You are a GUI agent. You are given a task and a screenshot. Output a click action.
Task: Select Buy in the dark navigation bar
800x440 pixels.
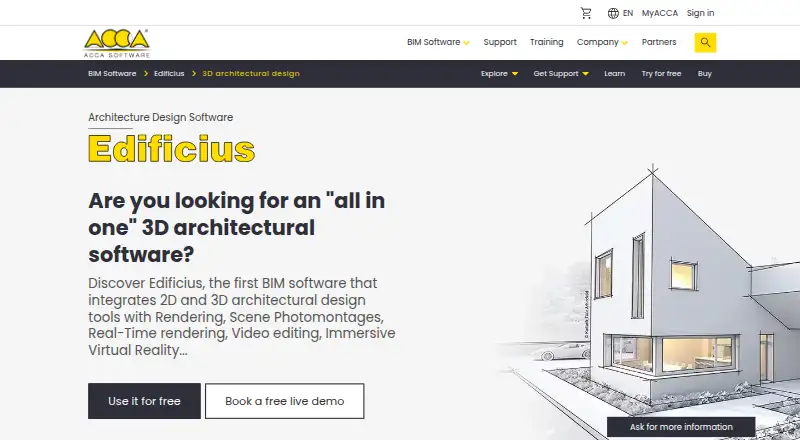click(x=705, y=74)
